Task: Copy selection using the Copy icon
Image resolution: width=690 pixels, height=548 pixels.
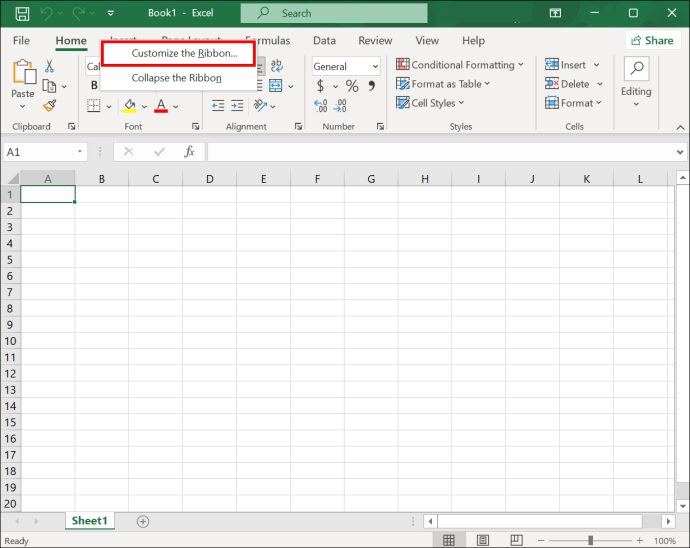Action: (x=49, y=86)
